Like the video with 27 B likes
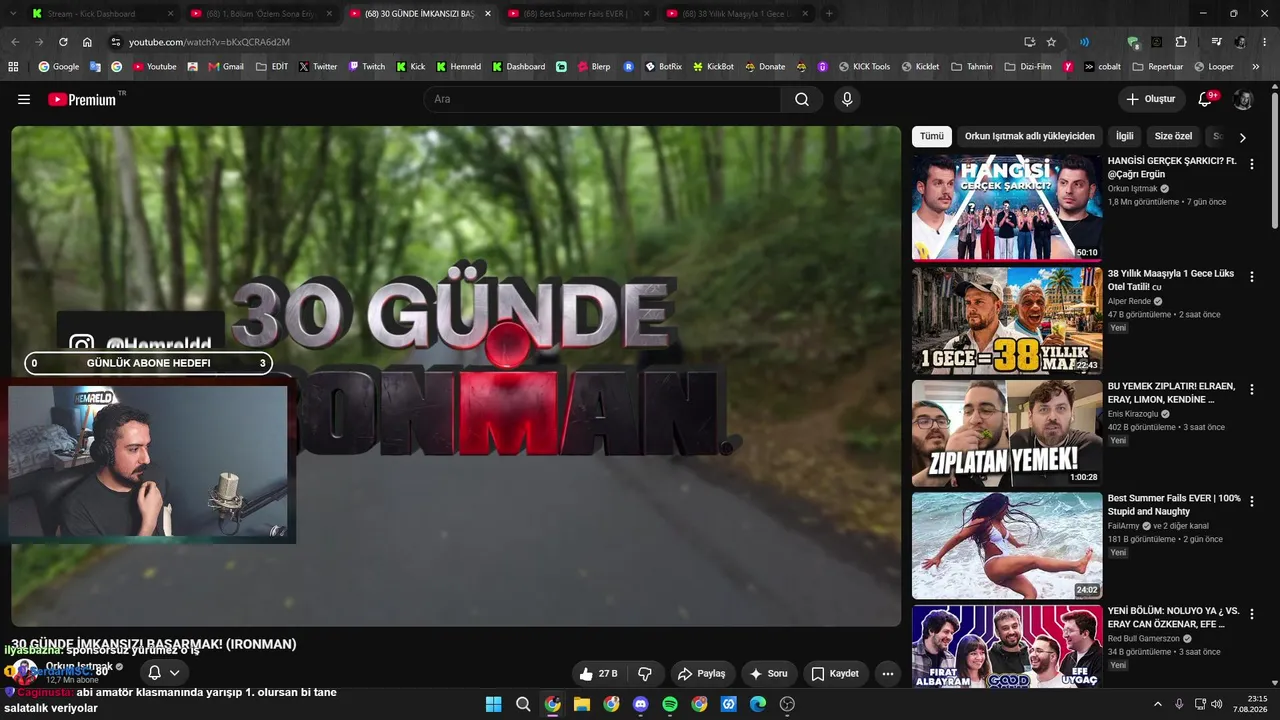The width and height of the screenshot is (1280, 720). (600, 674)
